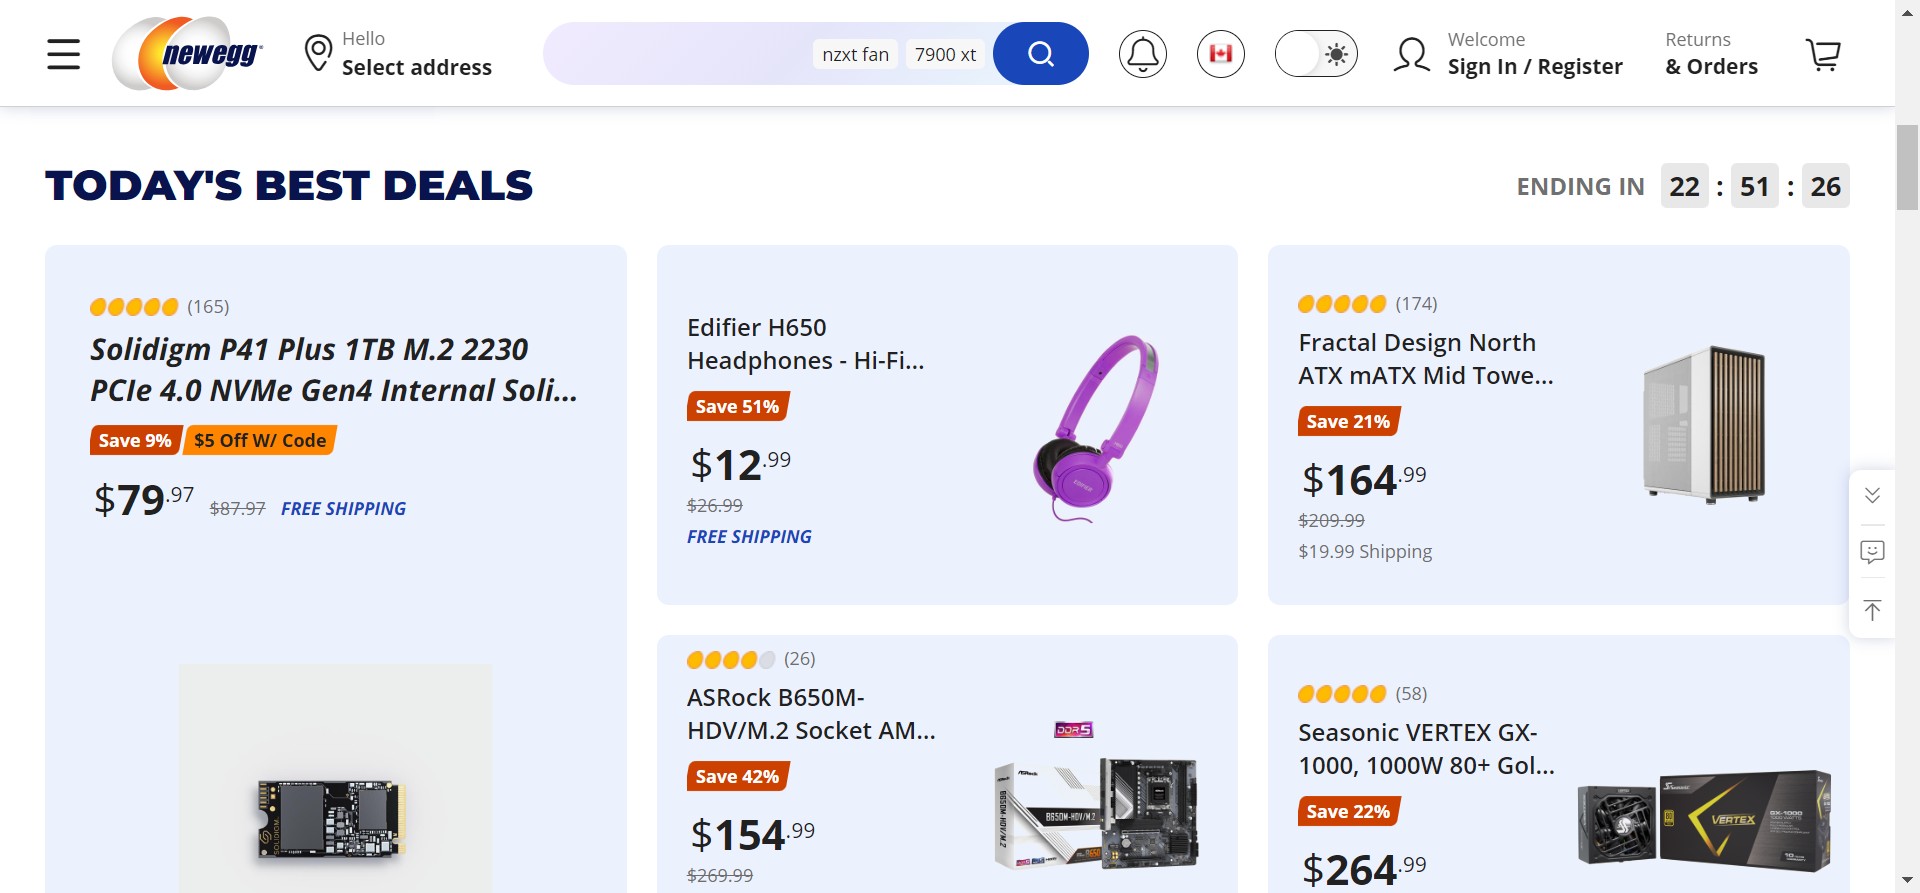Click the feedback chat icon
Image resolution: width=1920 pixels, height=893 pixels.
pos(1872,552)
